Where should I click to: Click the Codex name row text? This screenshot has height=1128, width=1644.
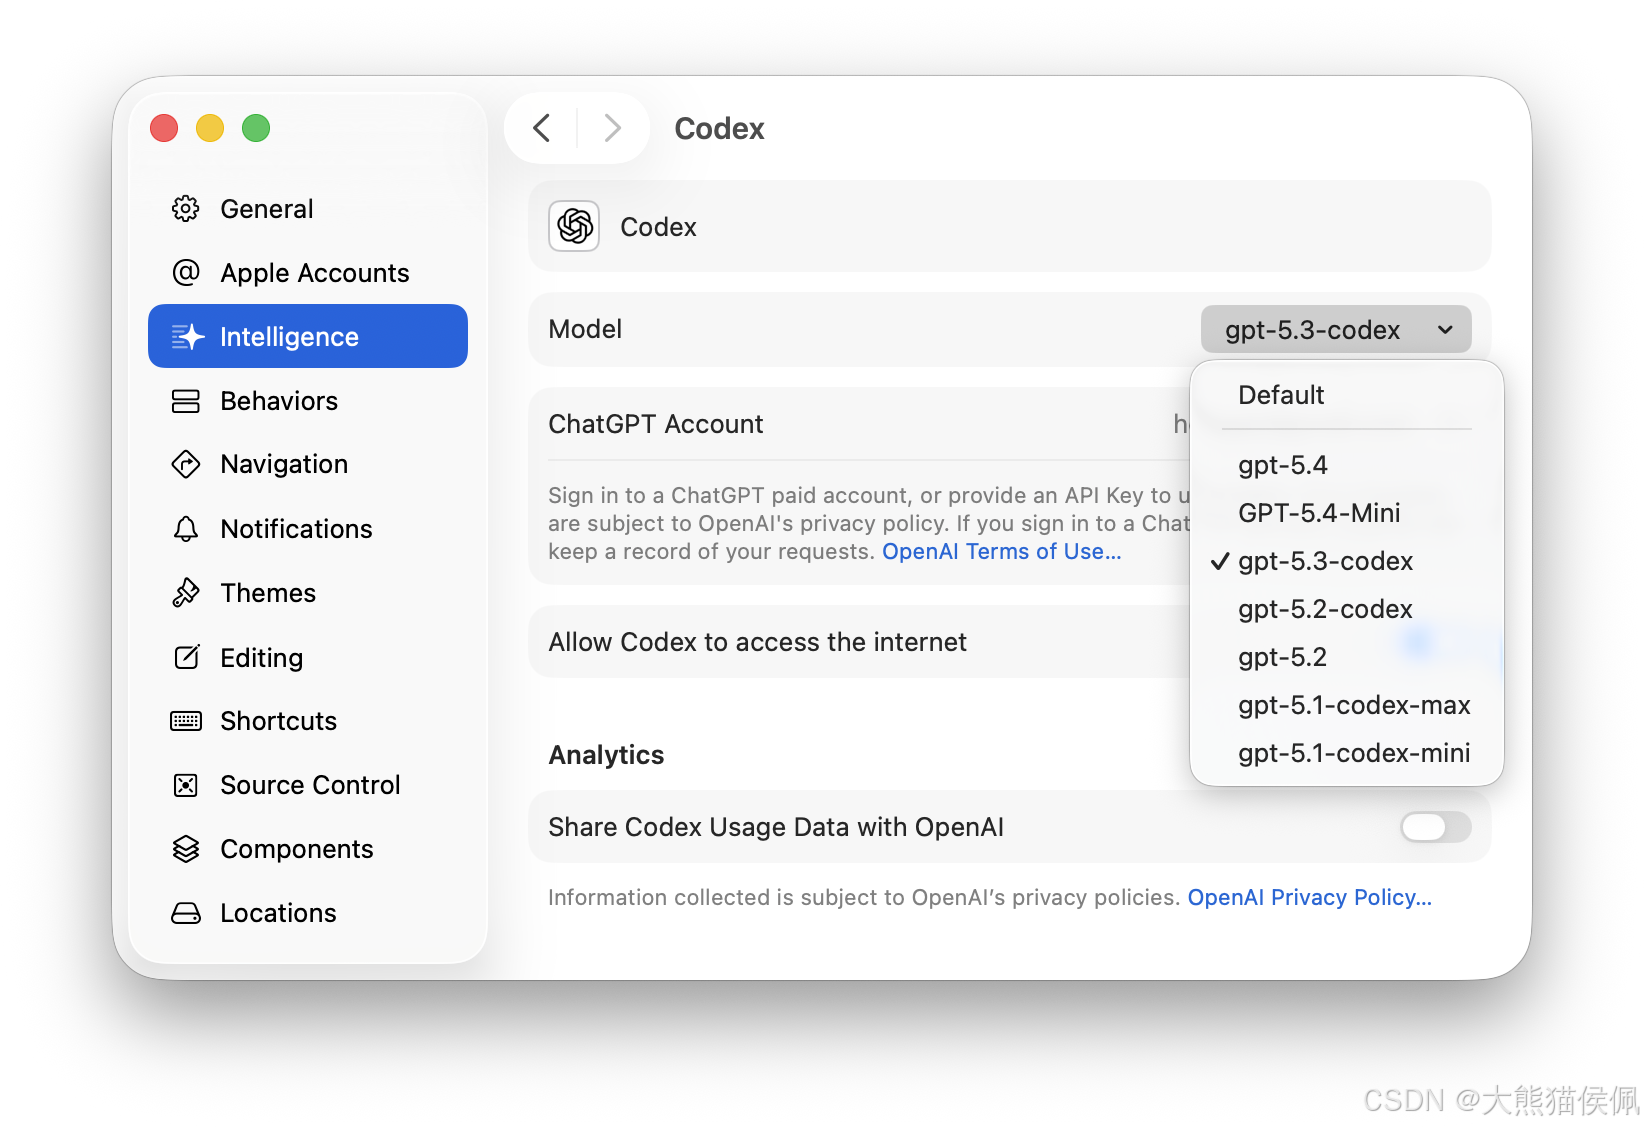(658, 227)
